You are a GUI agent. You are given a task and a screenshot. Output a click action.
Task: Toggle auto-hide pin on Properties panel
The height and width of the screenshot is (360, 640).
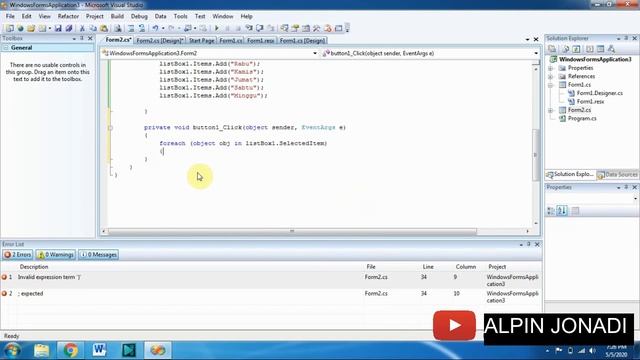pyautogui.click(x=626, y=187)
